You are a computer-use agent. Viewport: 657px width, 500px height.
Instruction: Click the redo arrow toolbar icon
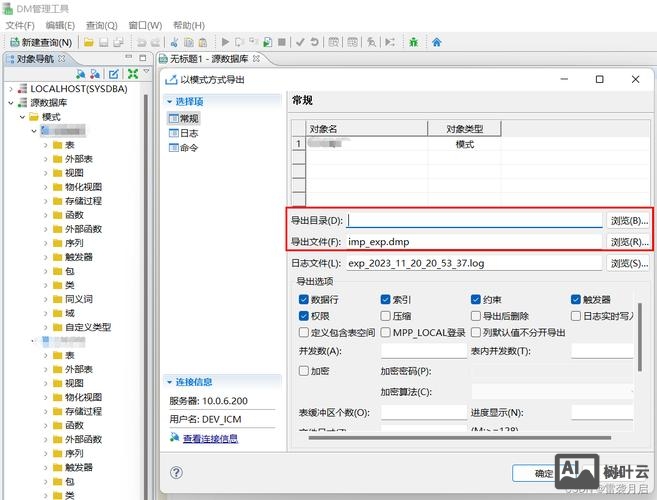pos(155,42)
